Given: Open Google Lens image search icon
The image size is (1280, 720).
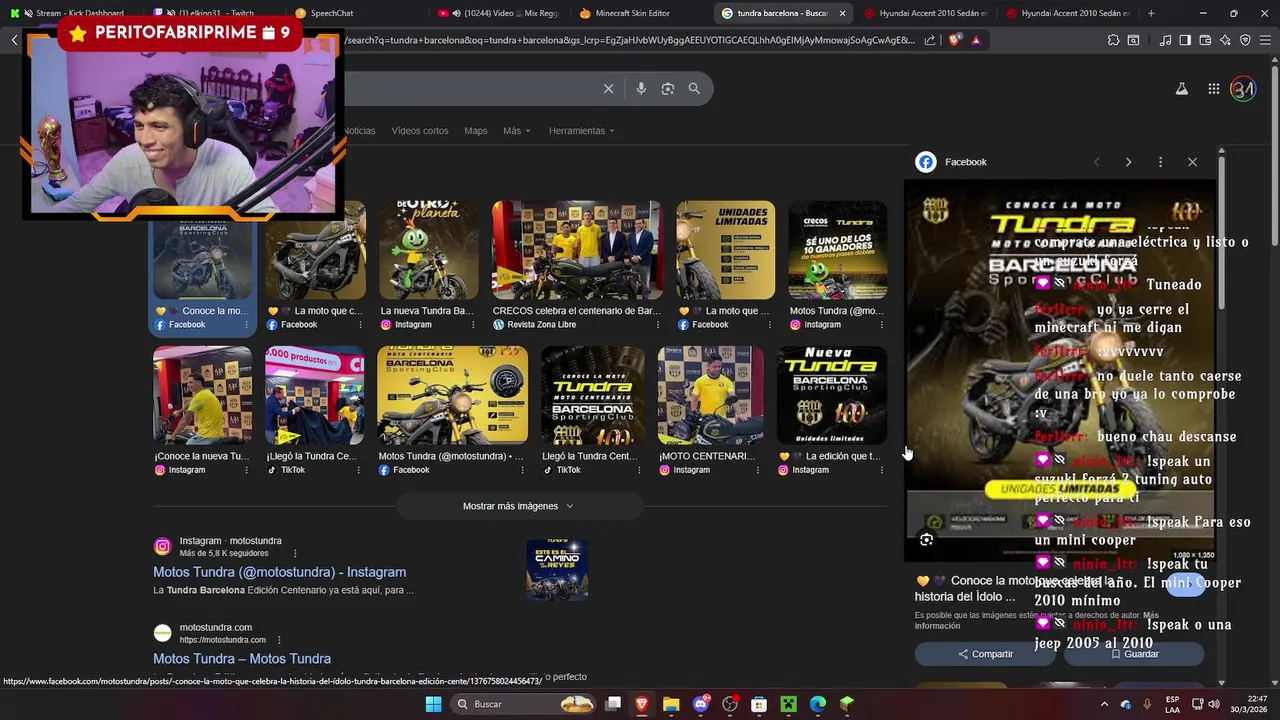Looking at the screenshot, I should point(668,89).
